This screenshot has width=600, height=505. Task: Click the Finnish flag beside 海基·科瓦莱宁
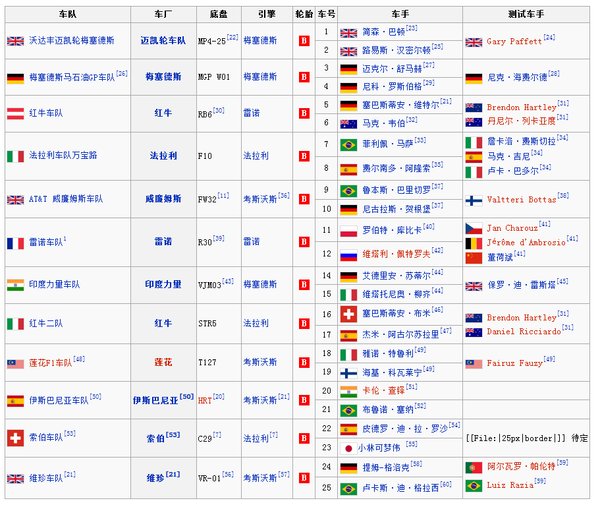point(349,373)
